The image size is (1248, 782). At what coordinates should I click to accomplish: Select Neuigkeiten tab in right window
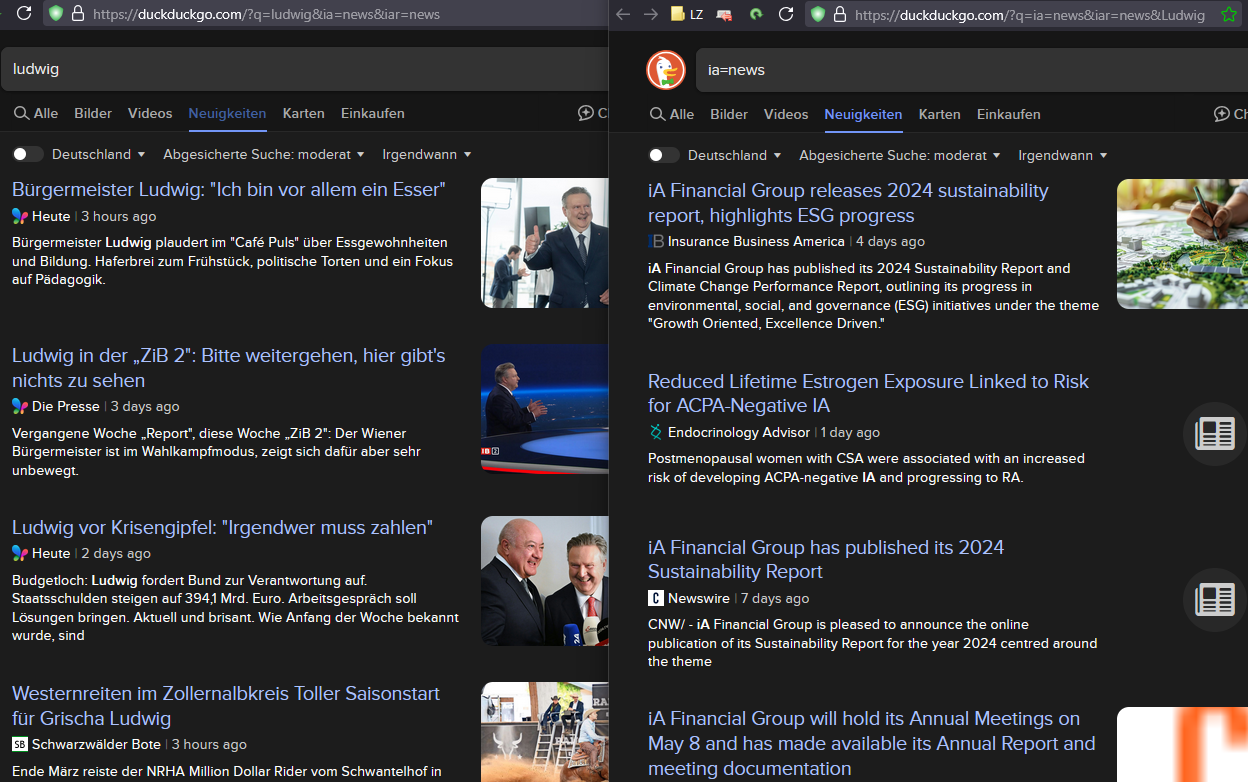pyautogui.click(x=863, y=114)
